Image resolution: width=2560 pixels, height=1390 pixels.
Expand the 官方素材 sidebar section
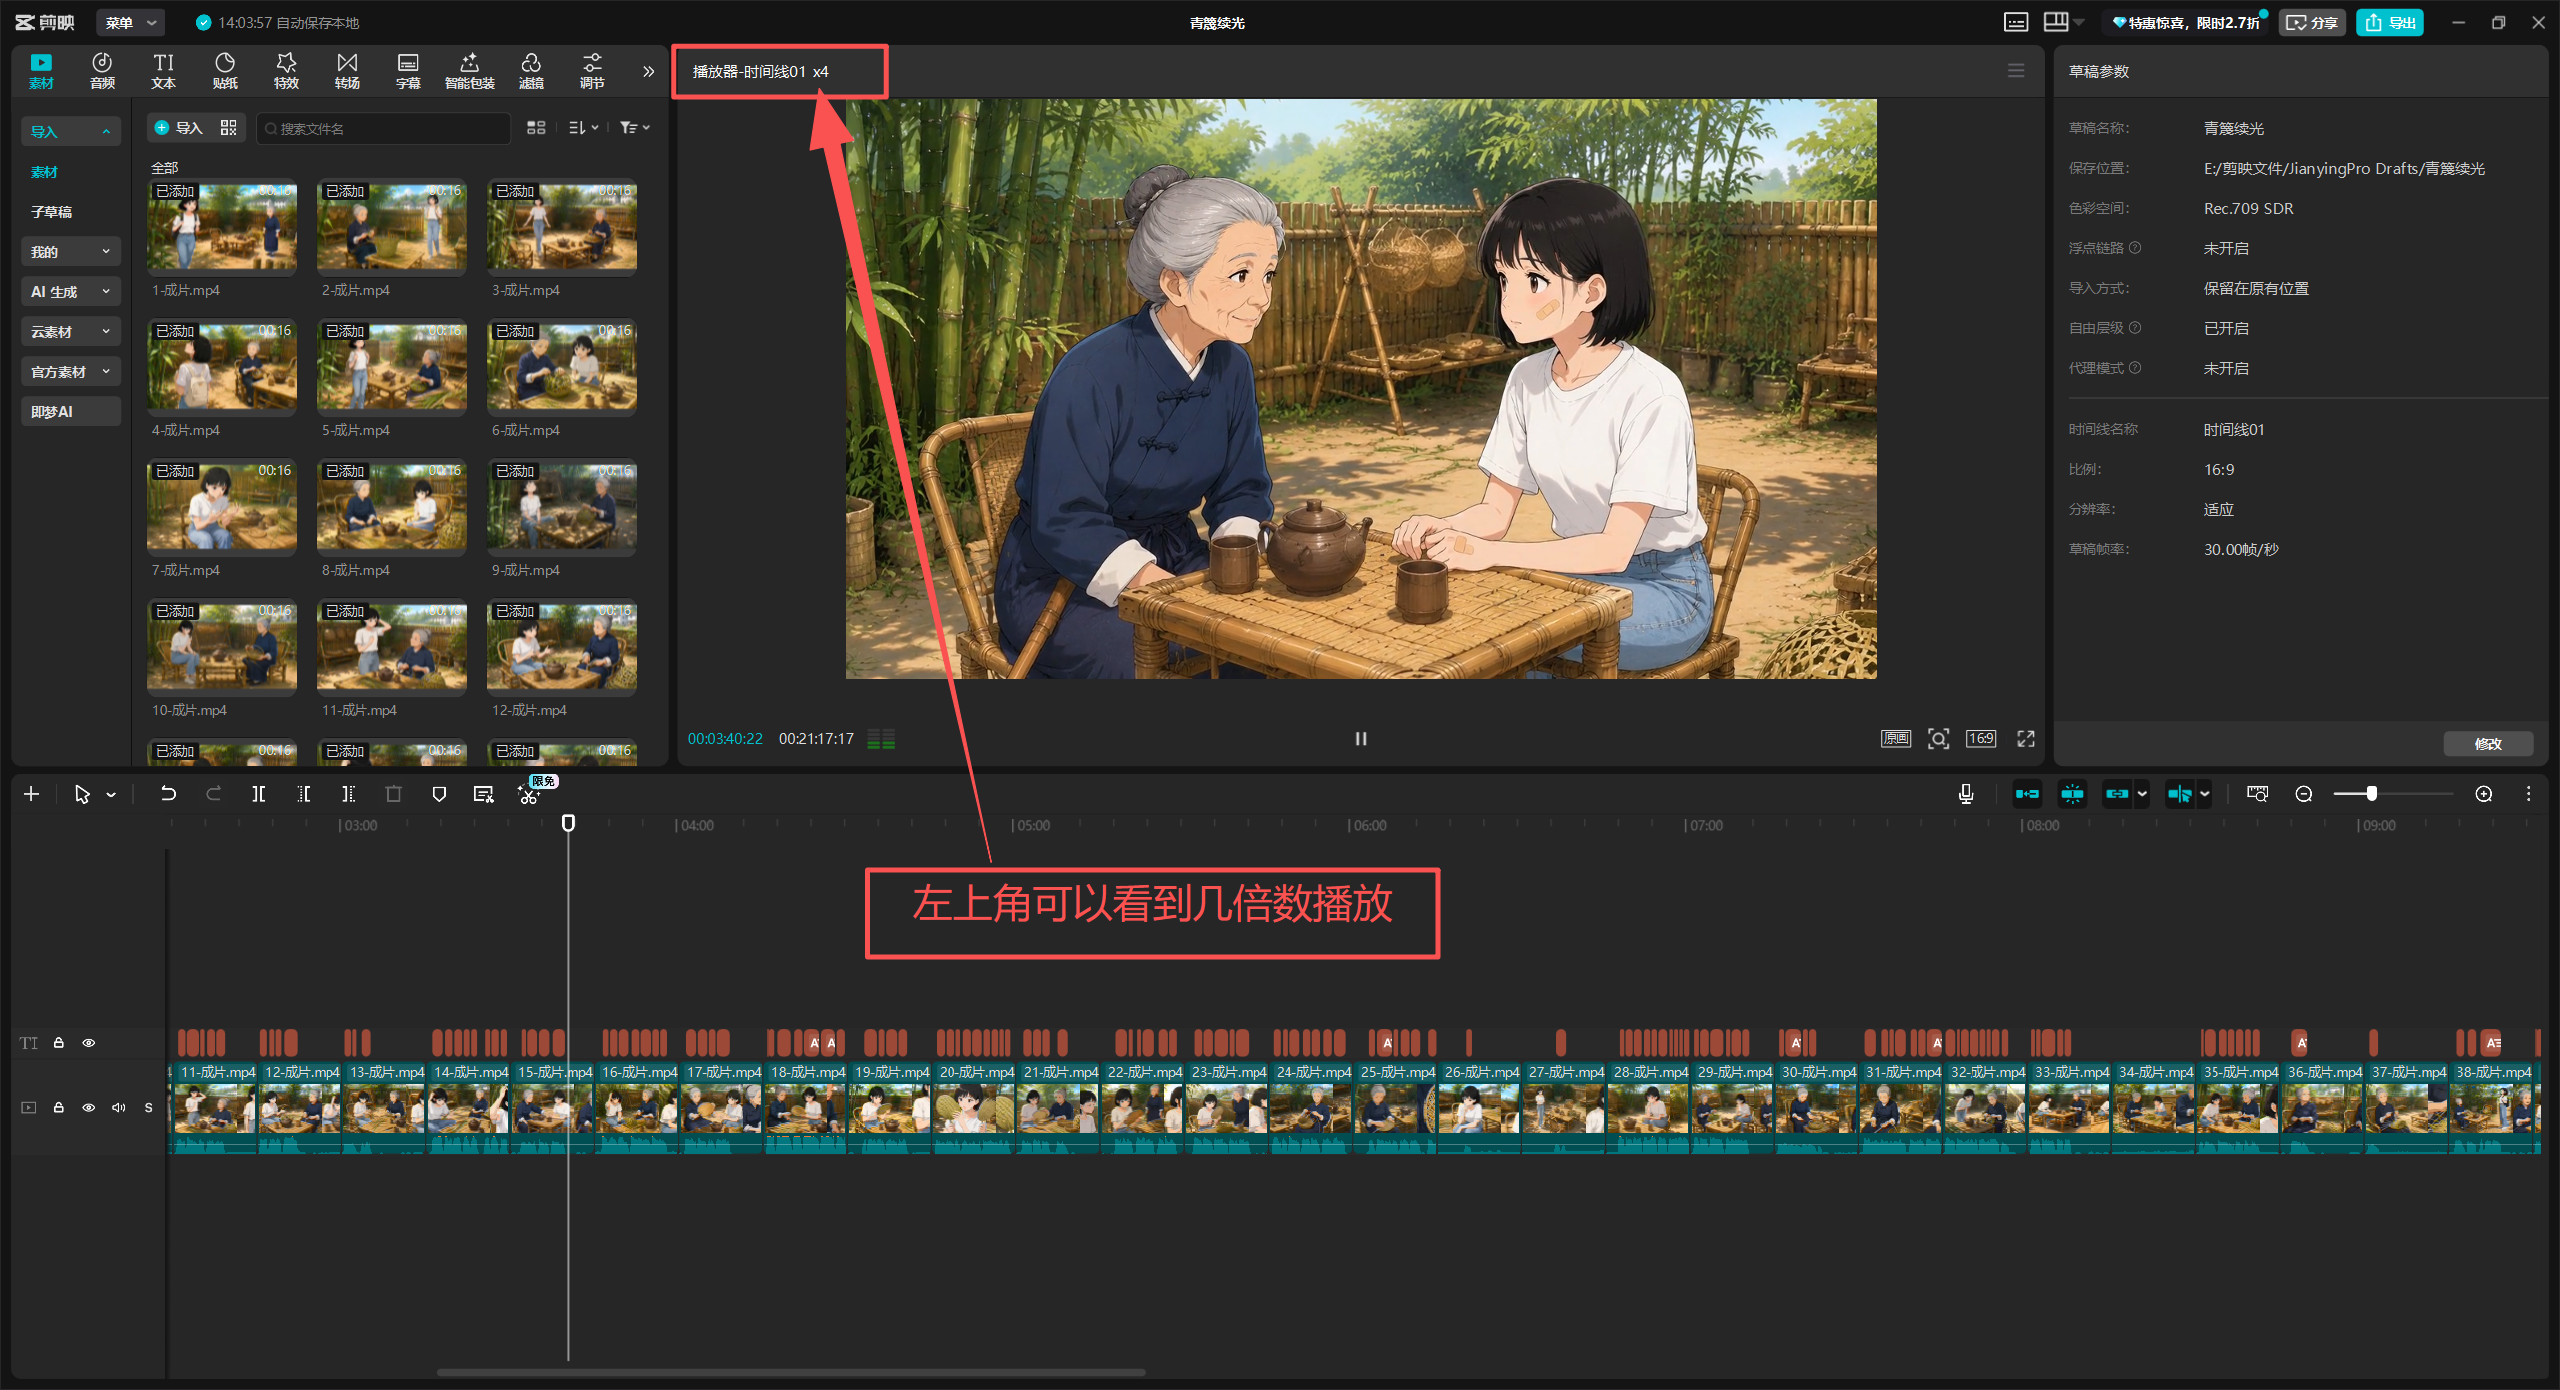[70, 372]
